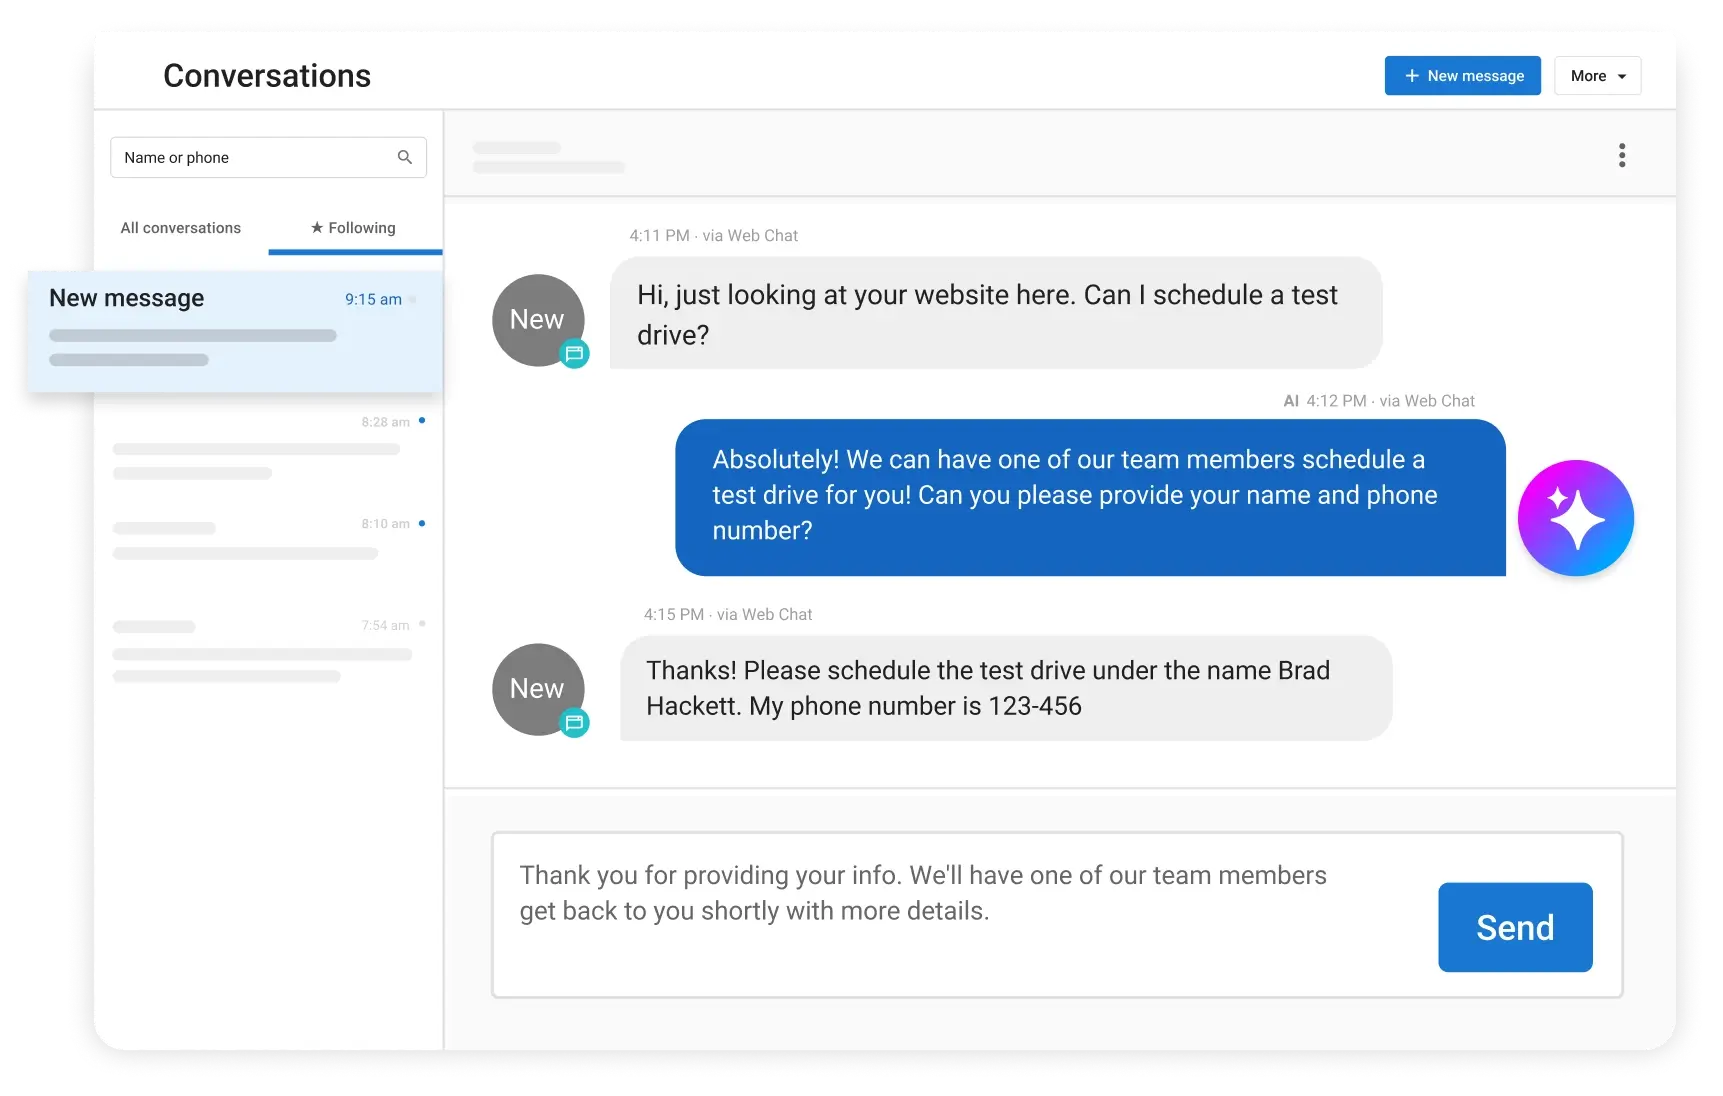The height and width of the screenshot is (1096, 1723).
Task: Click the gray New avatar in the chat
Action: pyautogui.click(x=538, y=319)
